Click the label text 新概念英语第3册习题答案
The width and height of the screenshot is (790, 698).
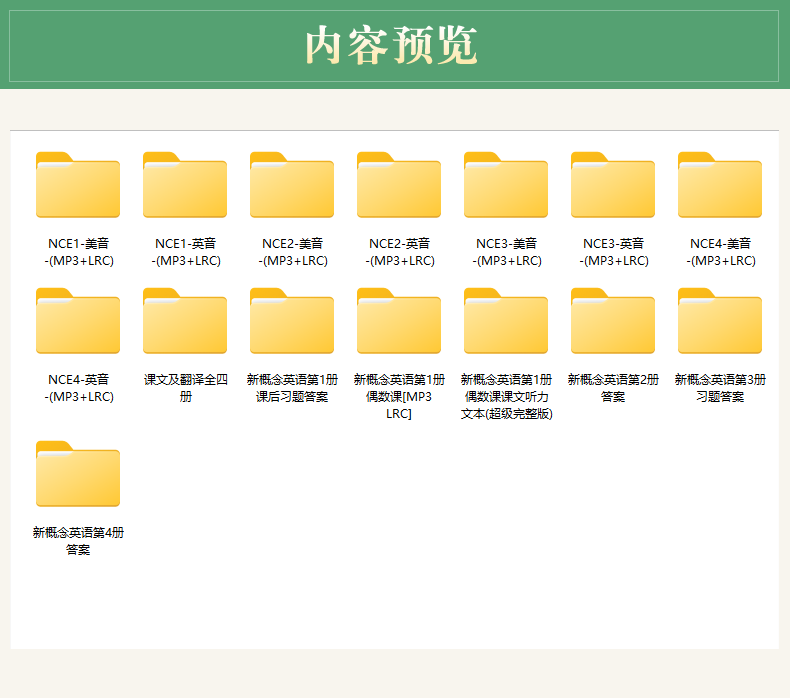click(x=720, y=388)
